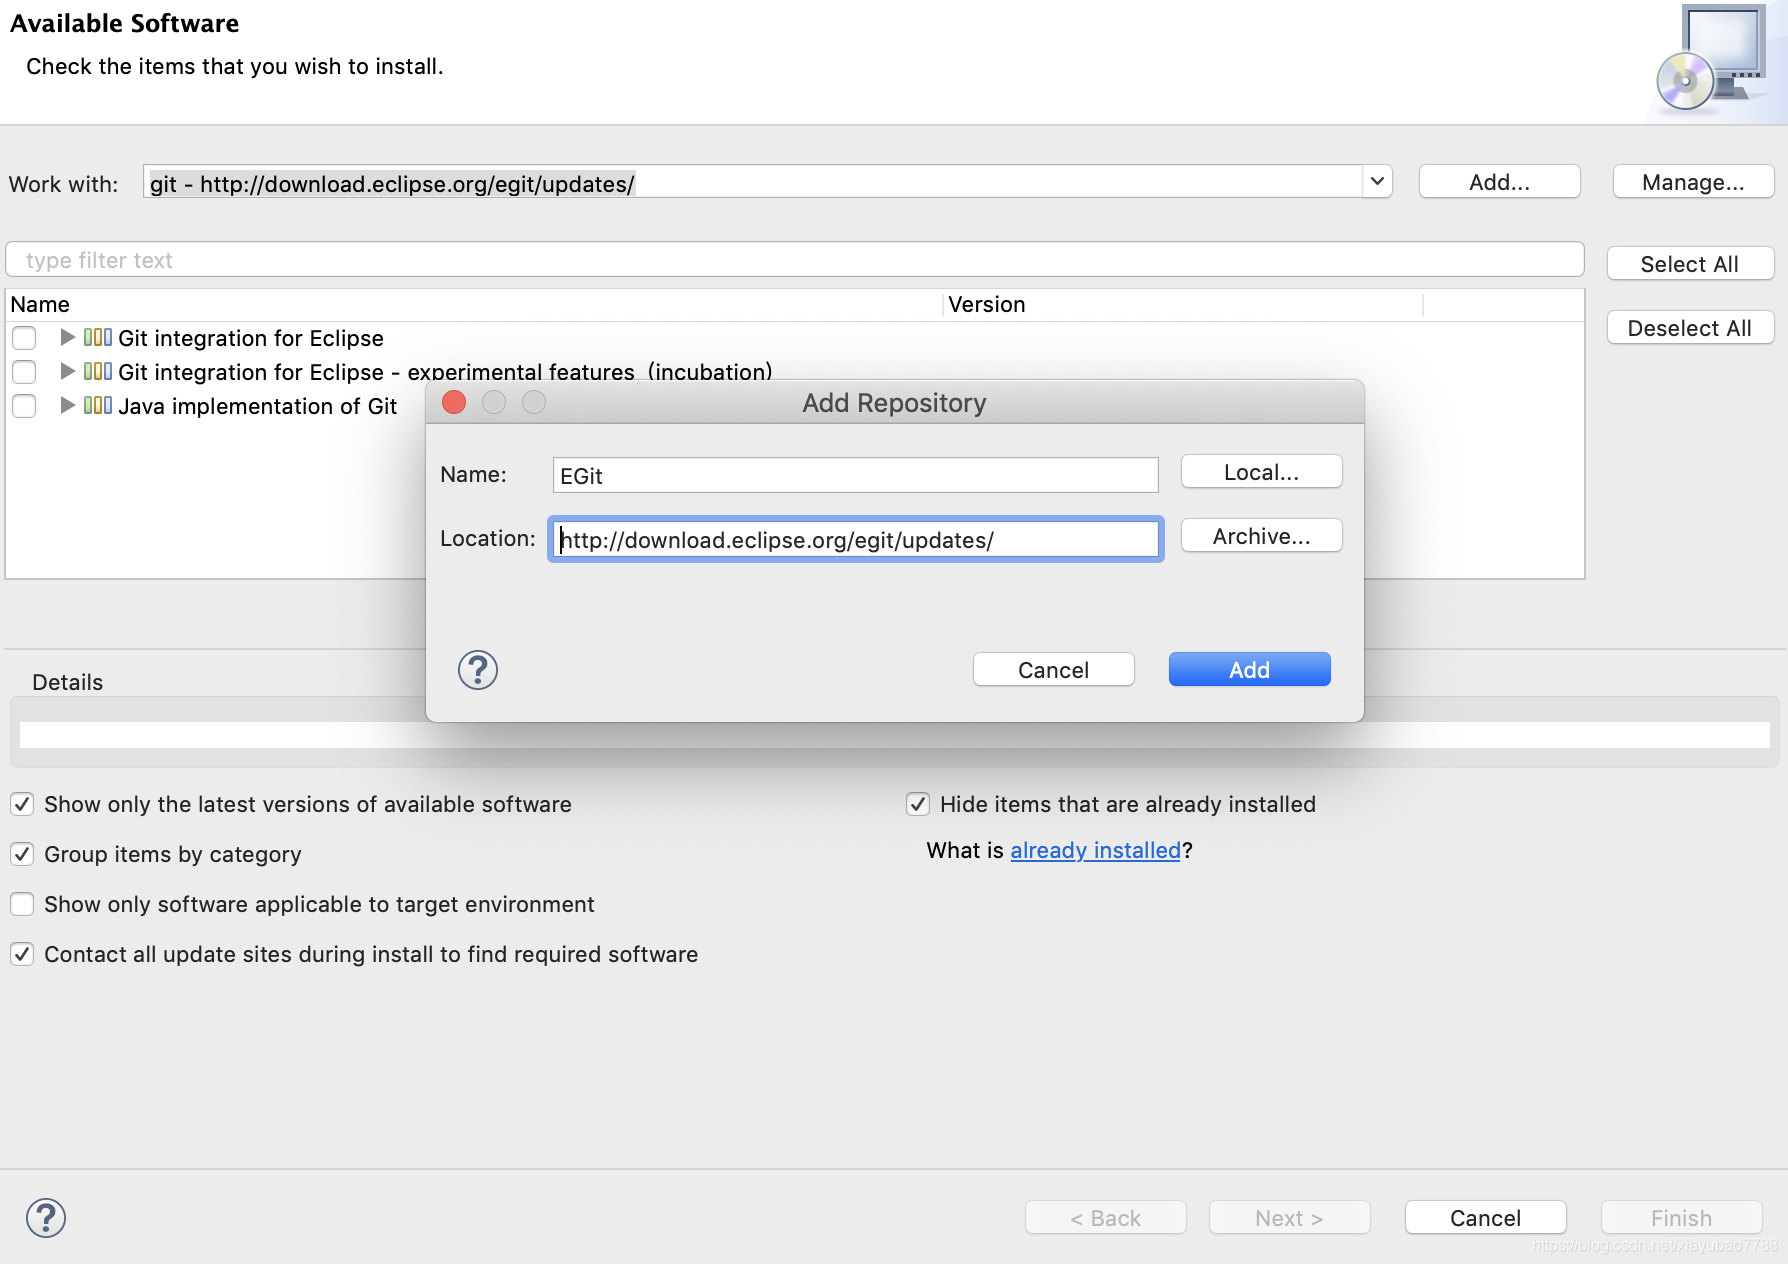Click the Name column header
The height and width of the screenshot is (1264, 1788).
coord(474,304)
